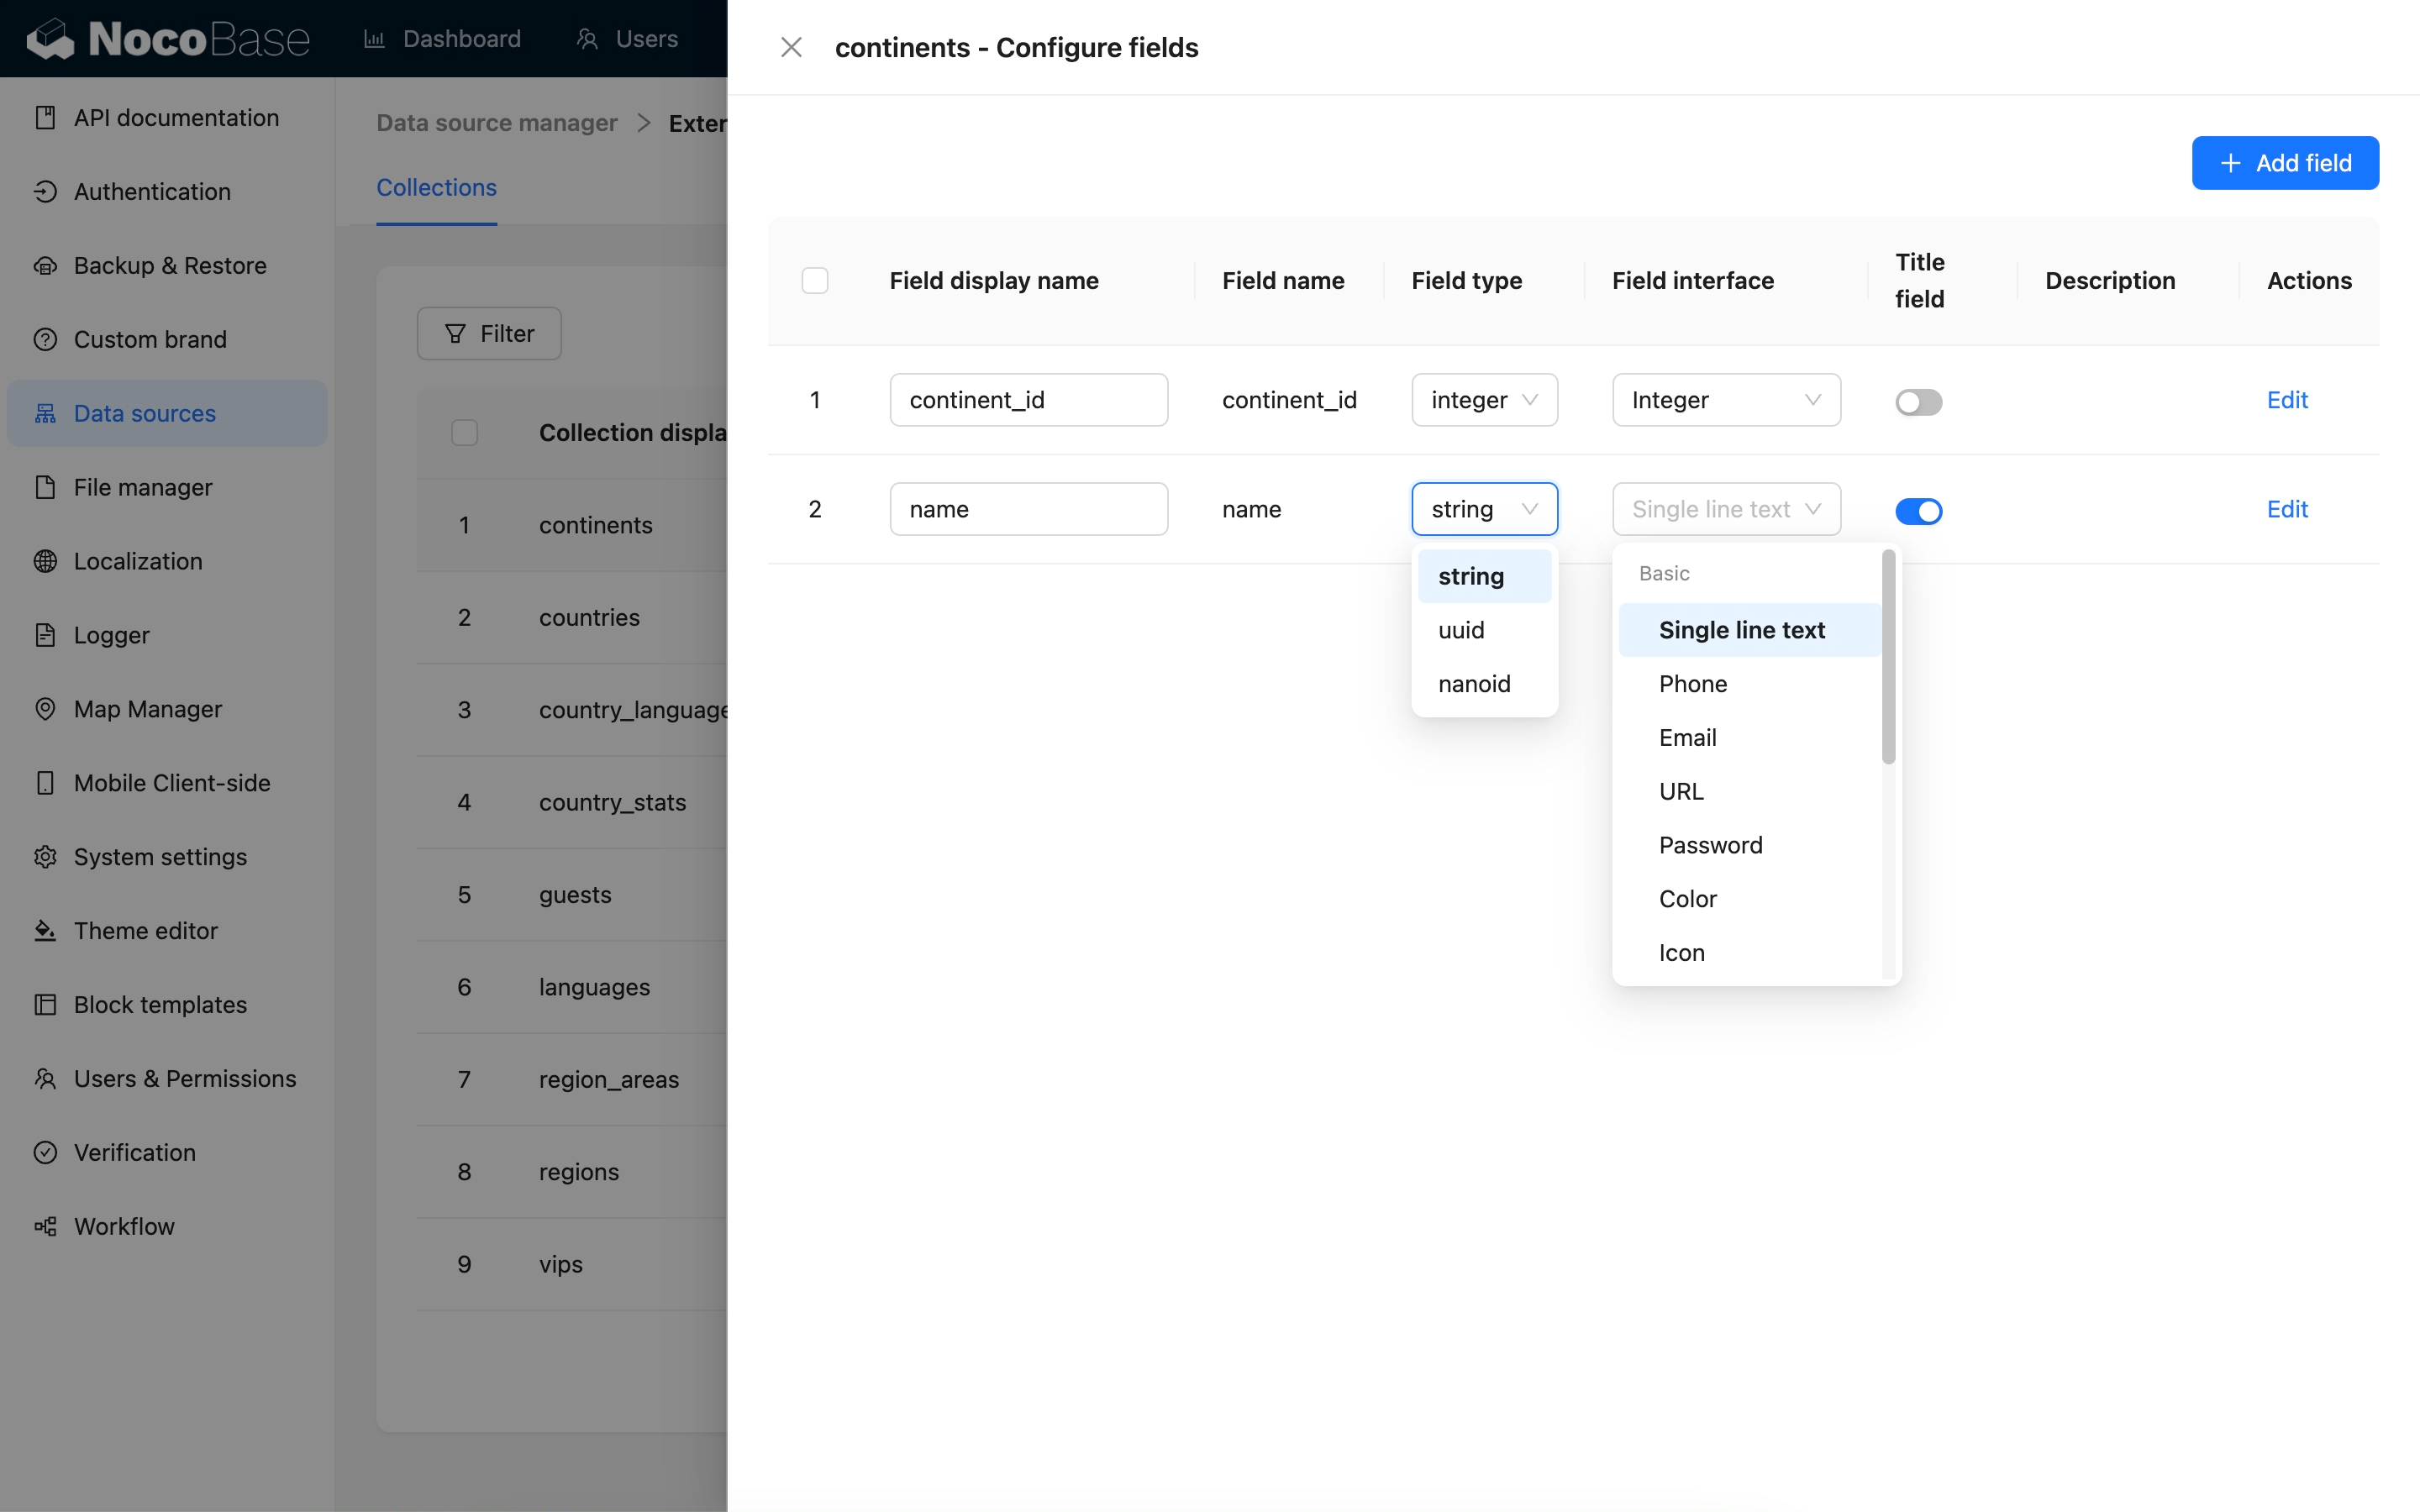Click the NocoBase logo icon
Image resolution: width=2420 pixels, height=1512 pixels.
pos(50,39)
